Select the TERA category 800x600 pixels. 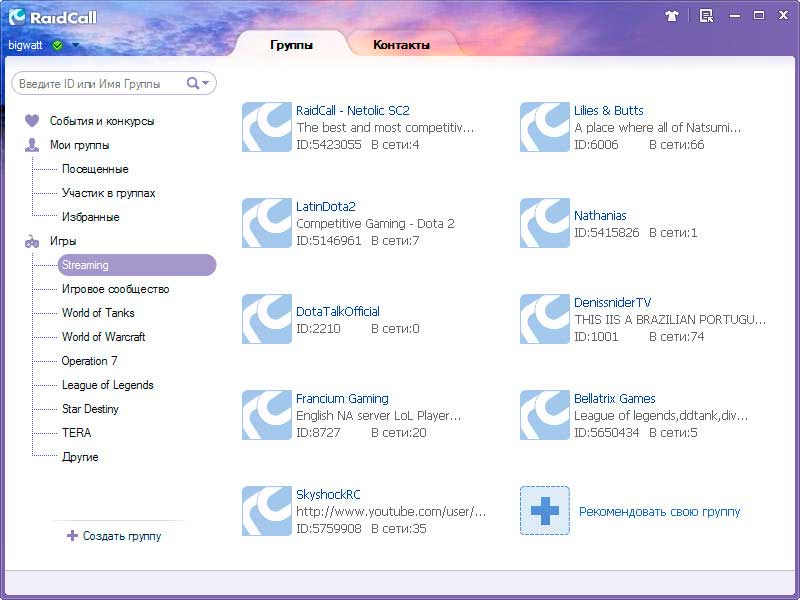coord(77,433)
